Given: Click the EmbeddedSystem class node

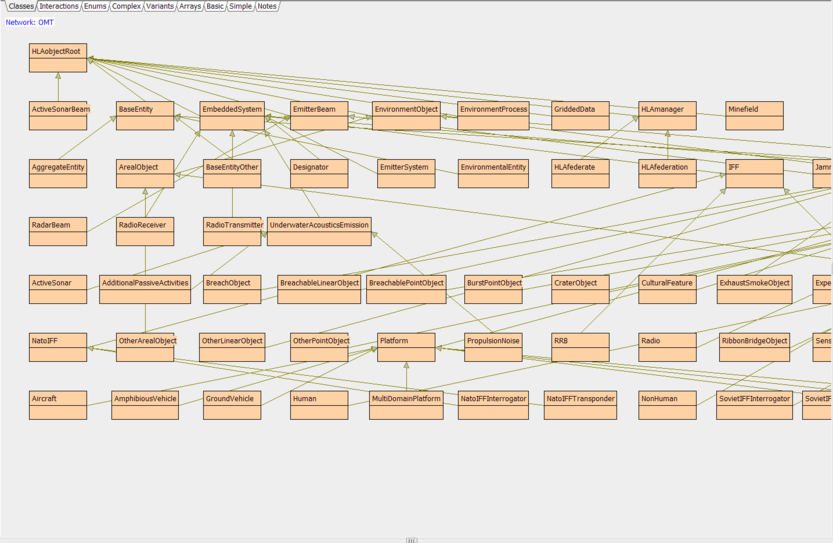Looking at the screenshot, I should [232, 116].
